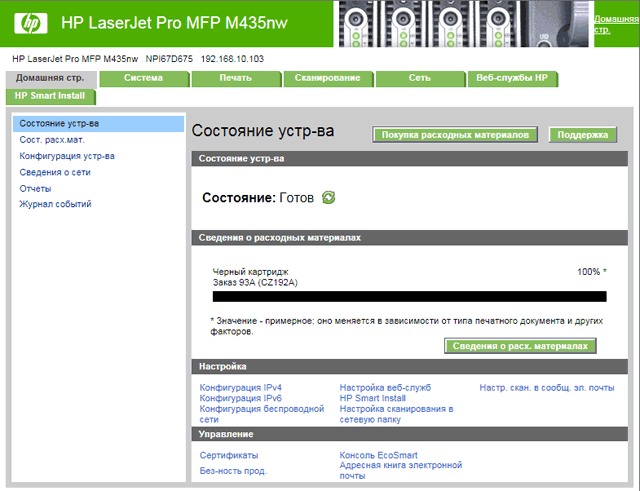Open Отчеты in sidebar

coord(36,189)
